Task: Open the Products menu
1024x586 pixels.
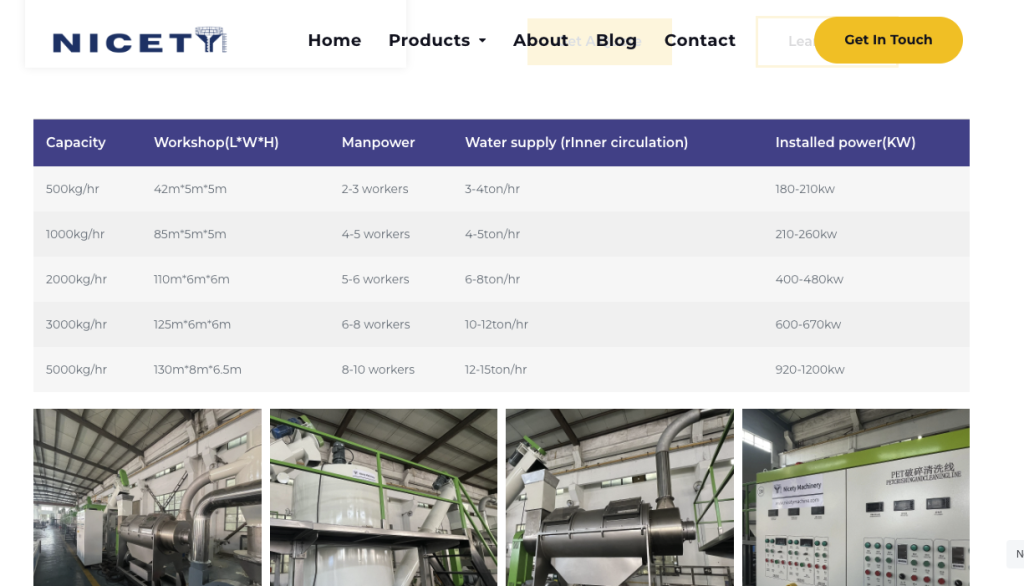Action: [x=429, y=40]
